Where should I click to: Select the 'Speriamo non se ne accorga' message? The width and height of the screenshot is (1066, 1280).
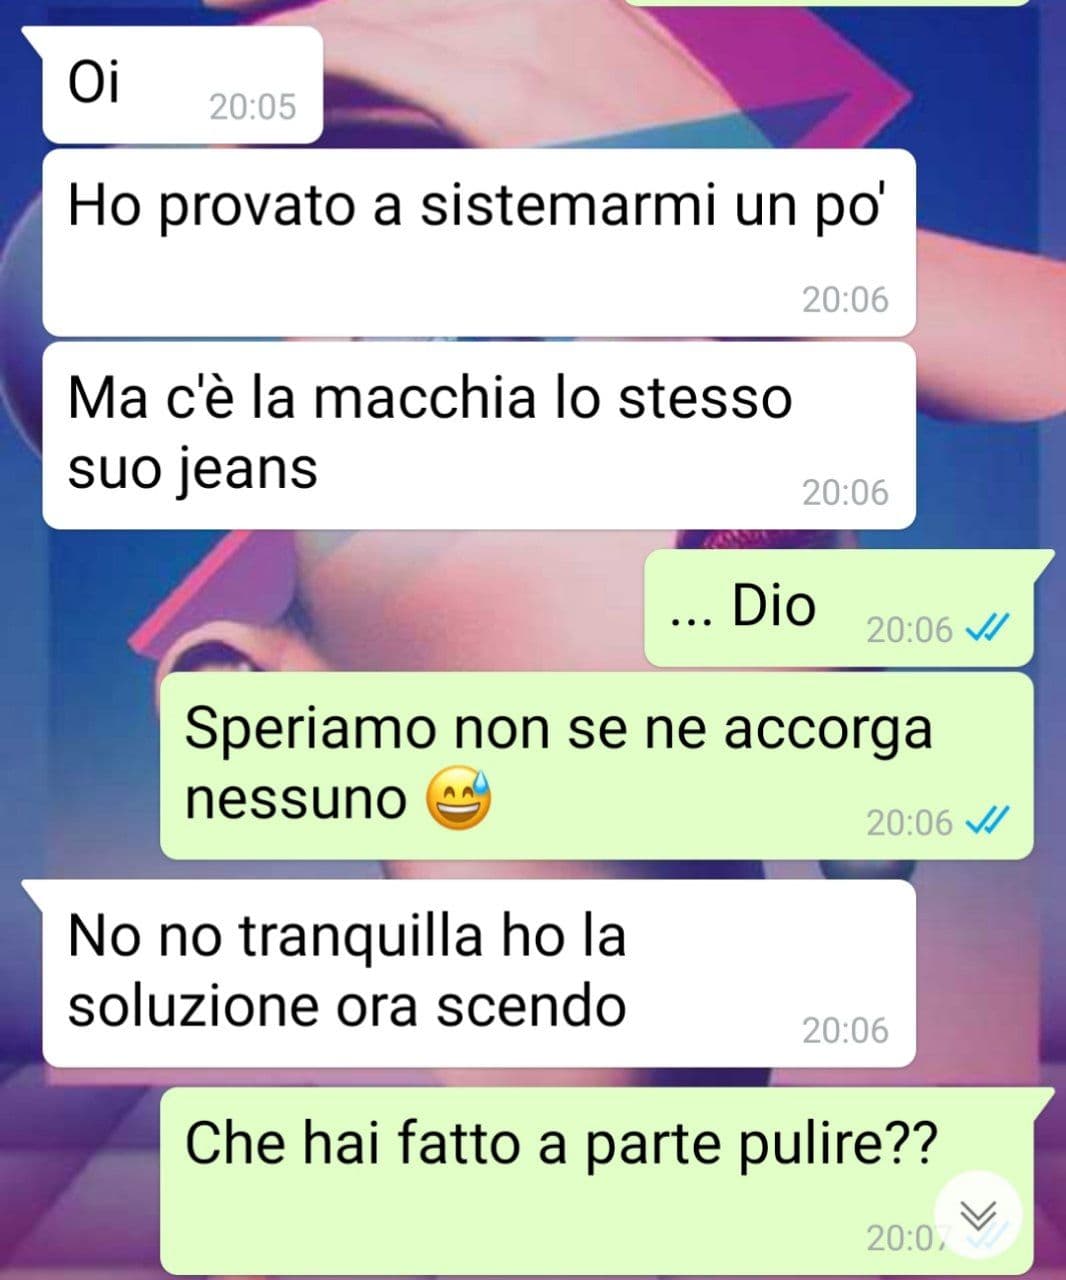(597, 765)
